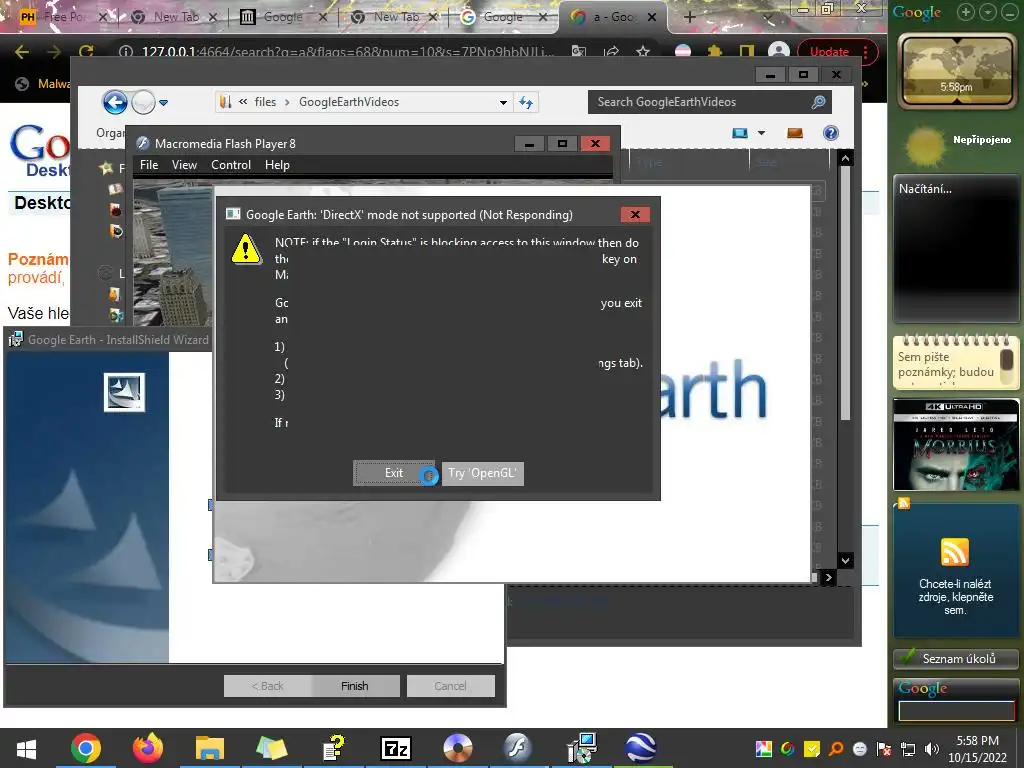Image resolution: width=1024 pixels, height=768 pixels.
Task: Click the GoogleEarthVideos breadcrumb in Explorer
Action: [x=349, y=102]
